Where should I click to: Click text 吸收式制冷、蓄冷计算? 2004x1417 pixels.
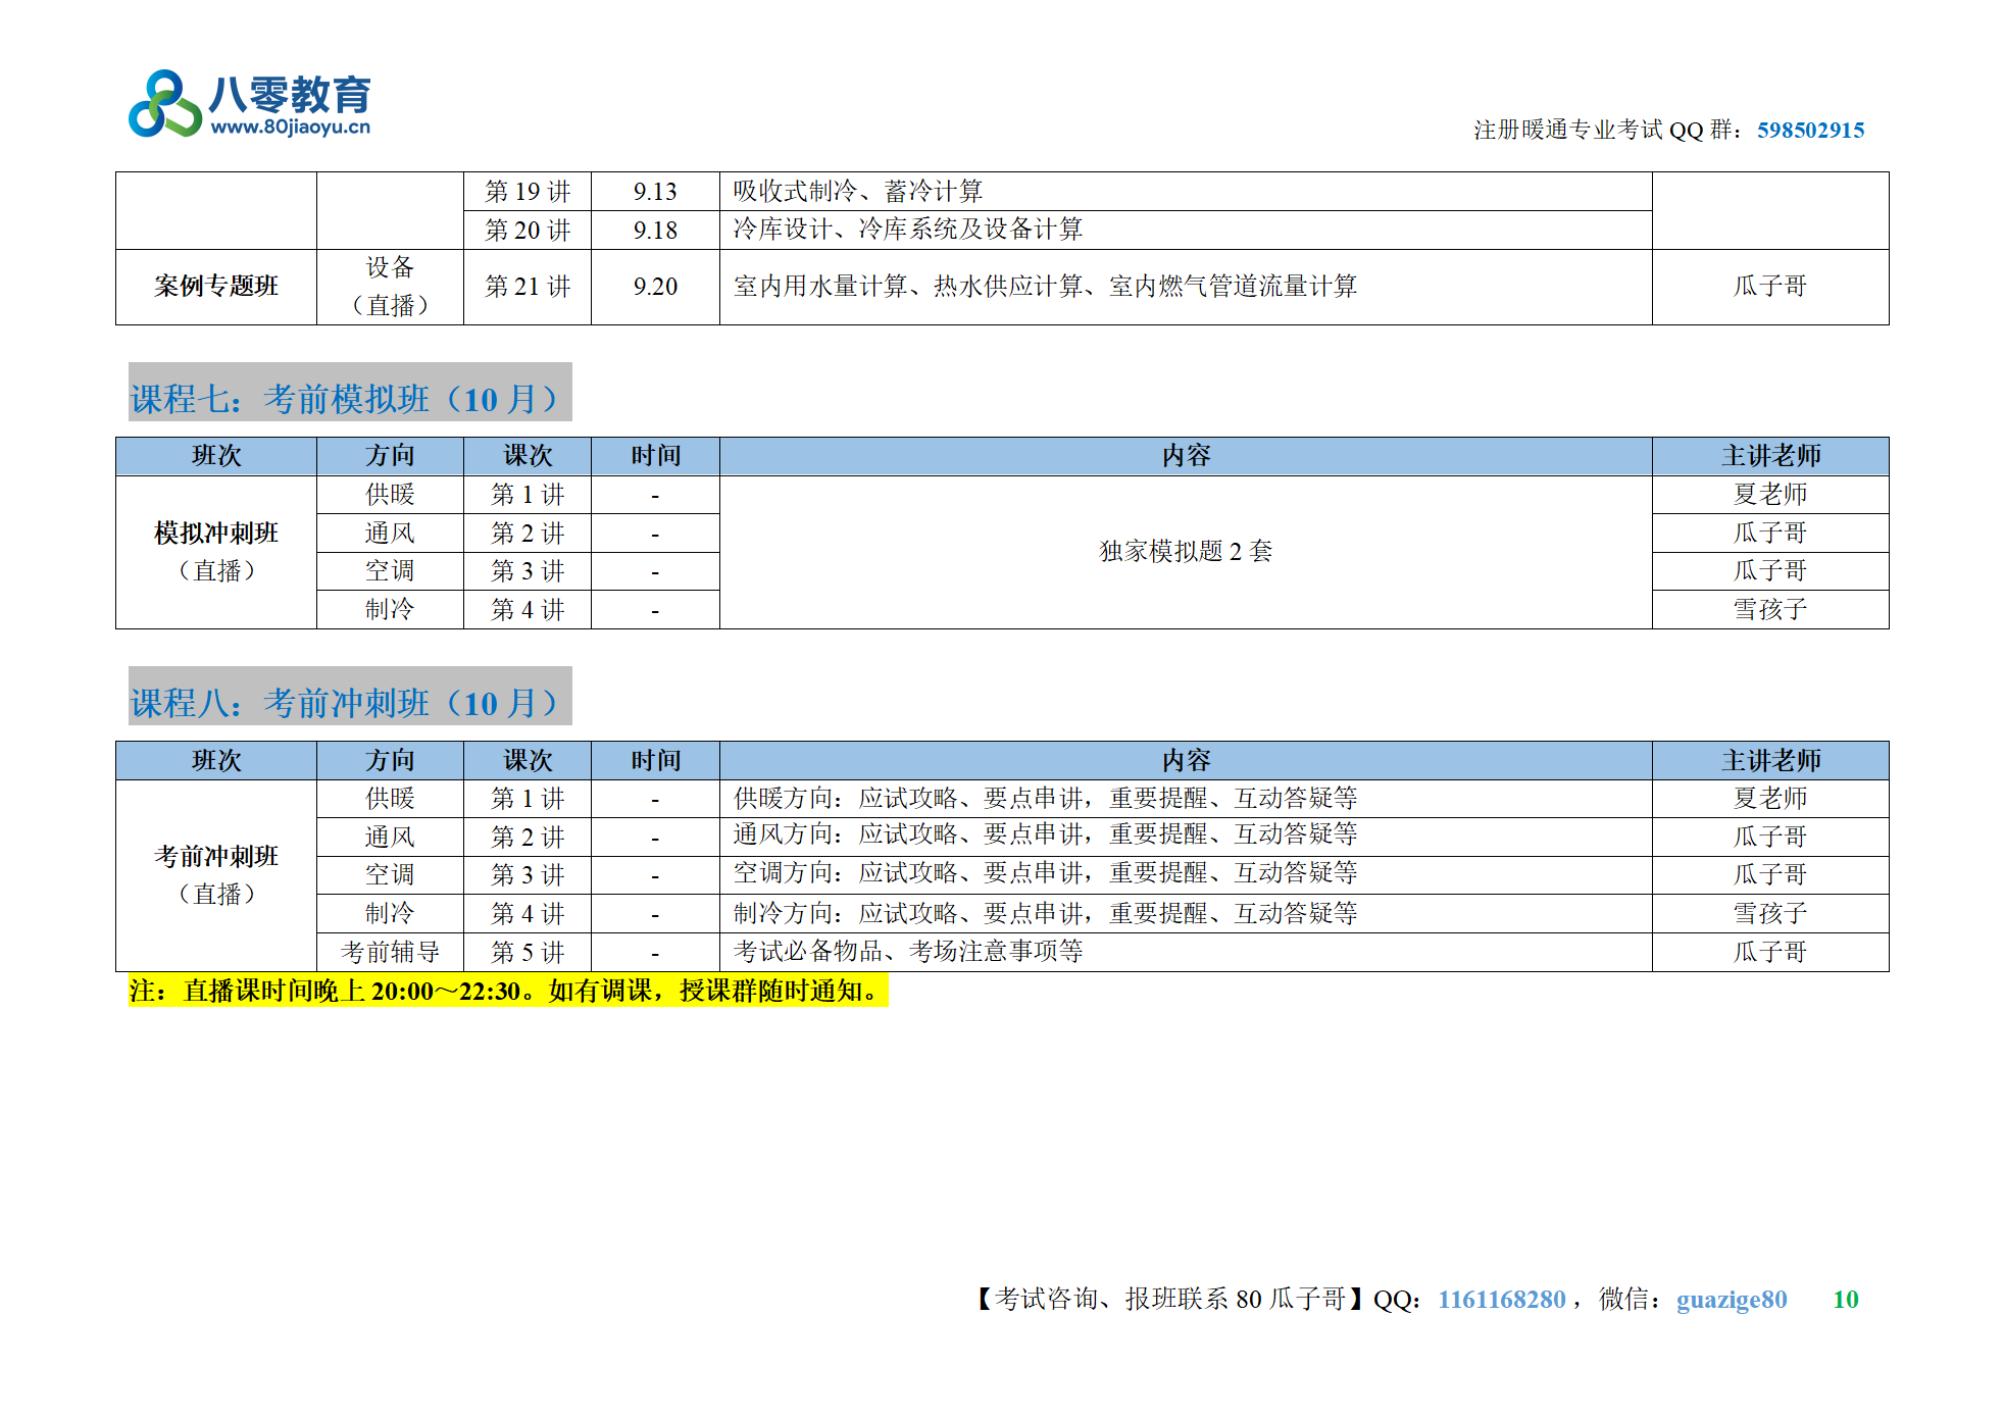click(858, 191)
